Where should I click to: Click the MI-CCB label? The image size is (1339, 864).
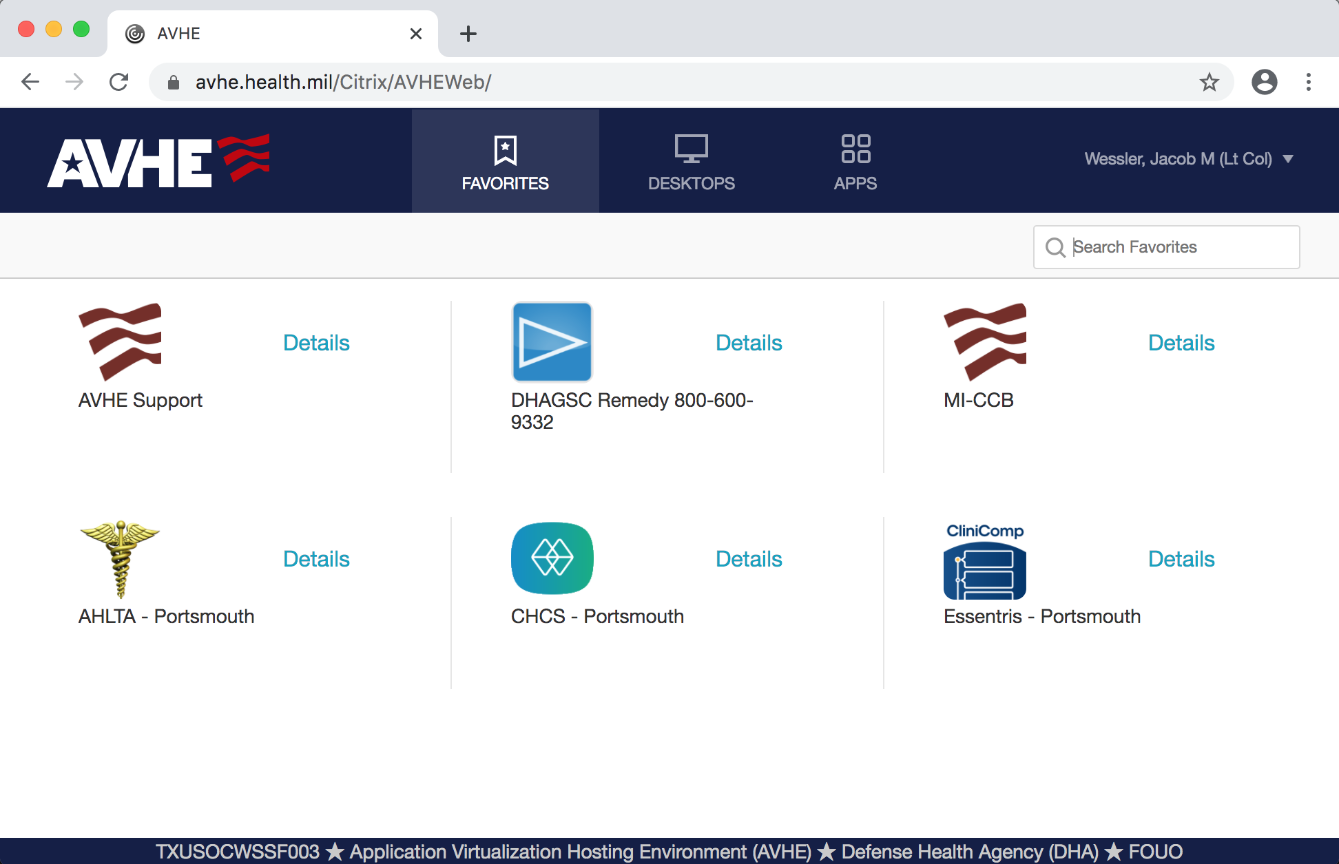(x=978, y=400)
